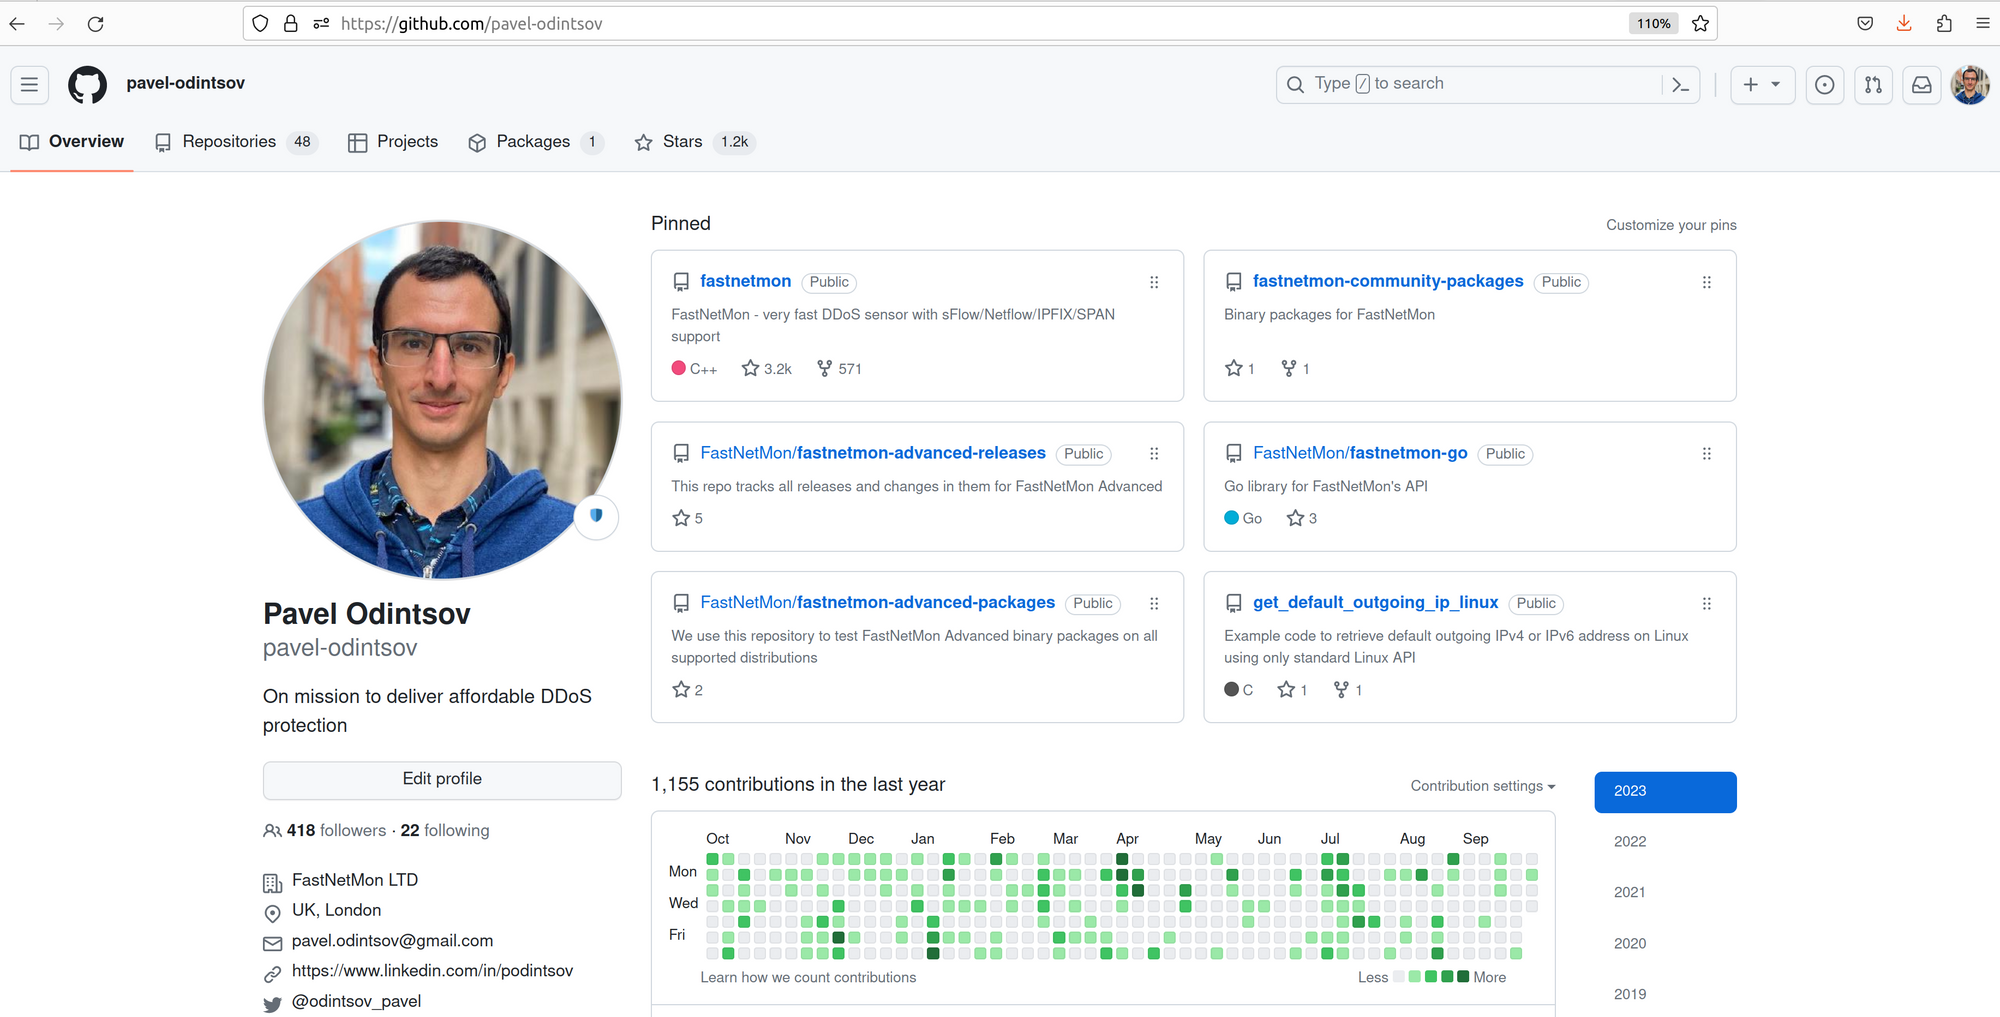The width and height of the screenshot is (2000, 1017).
Task: Select the FastNetMon LTD organization text
Action: pyautogui.click(x=355, y=881)
